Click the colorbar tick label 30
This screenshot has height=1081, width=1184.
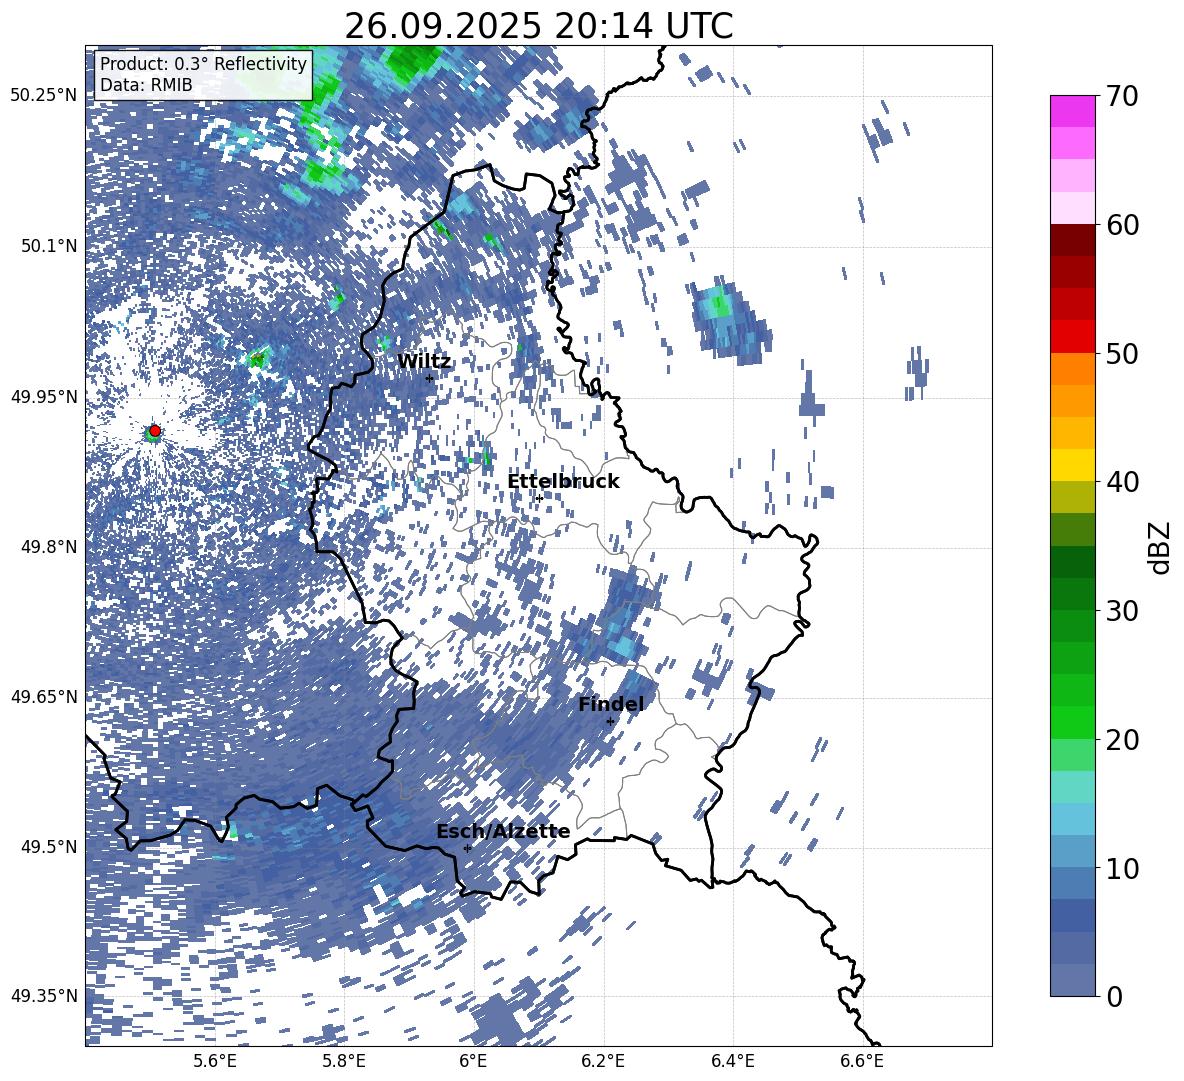pos(1122,611)
